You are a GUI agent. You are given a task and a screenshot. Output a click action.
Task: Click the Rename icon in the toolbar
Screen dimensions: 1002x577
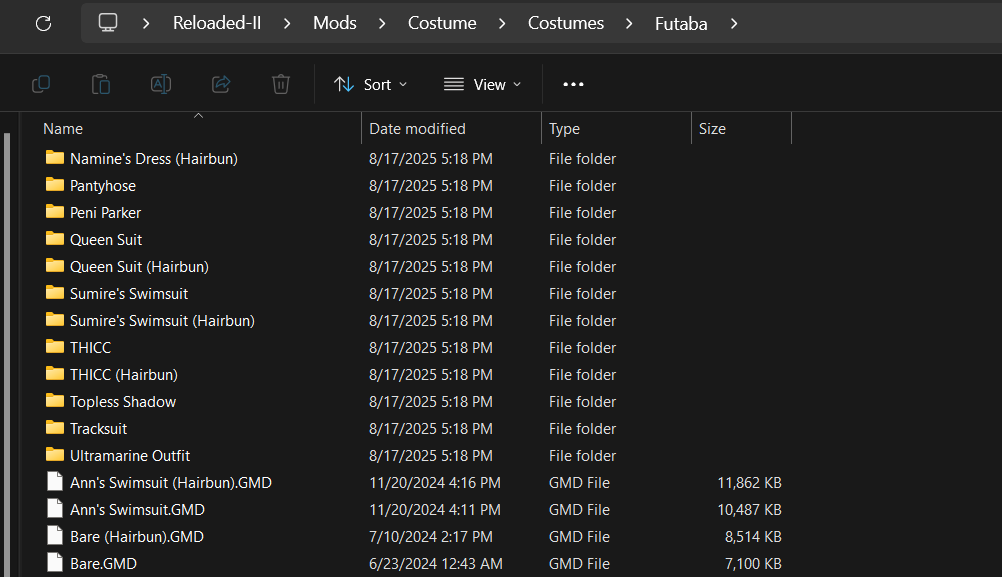[x=161, y=84]
